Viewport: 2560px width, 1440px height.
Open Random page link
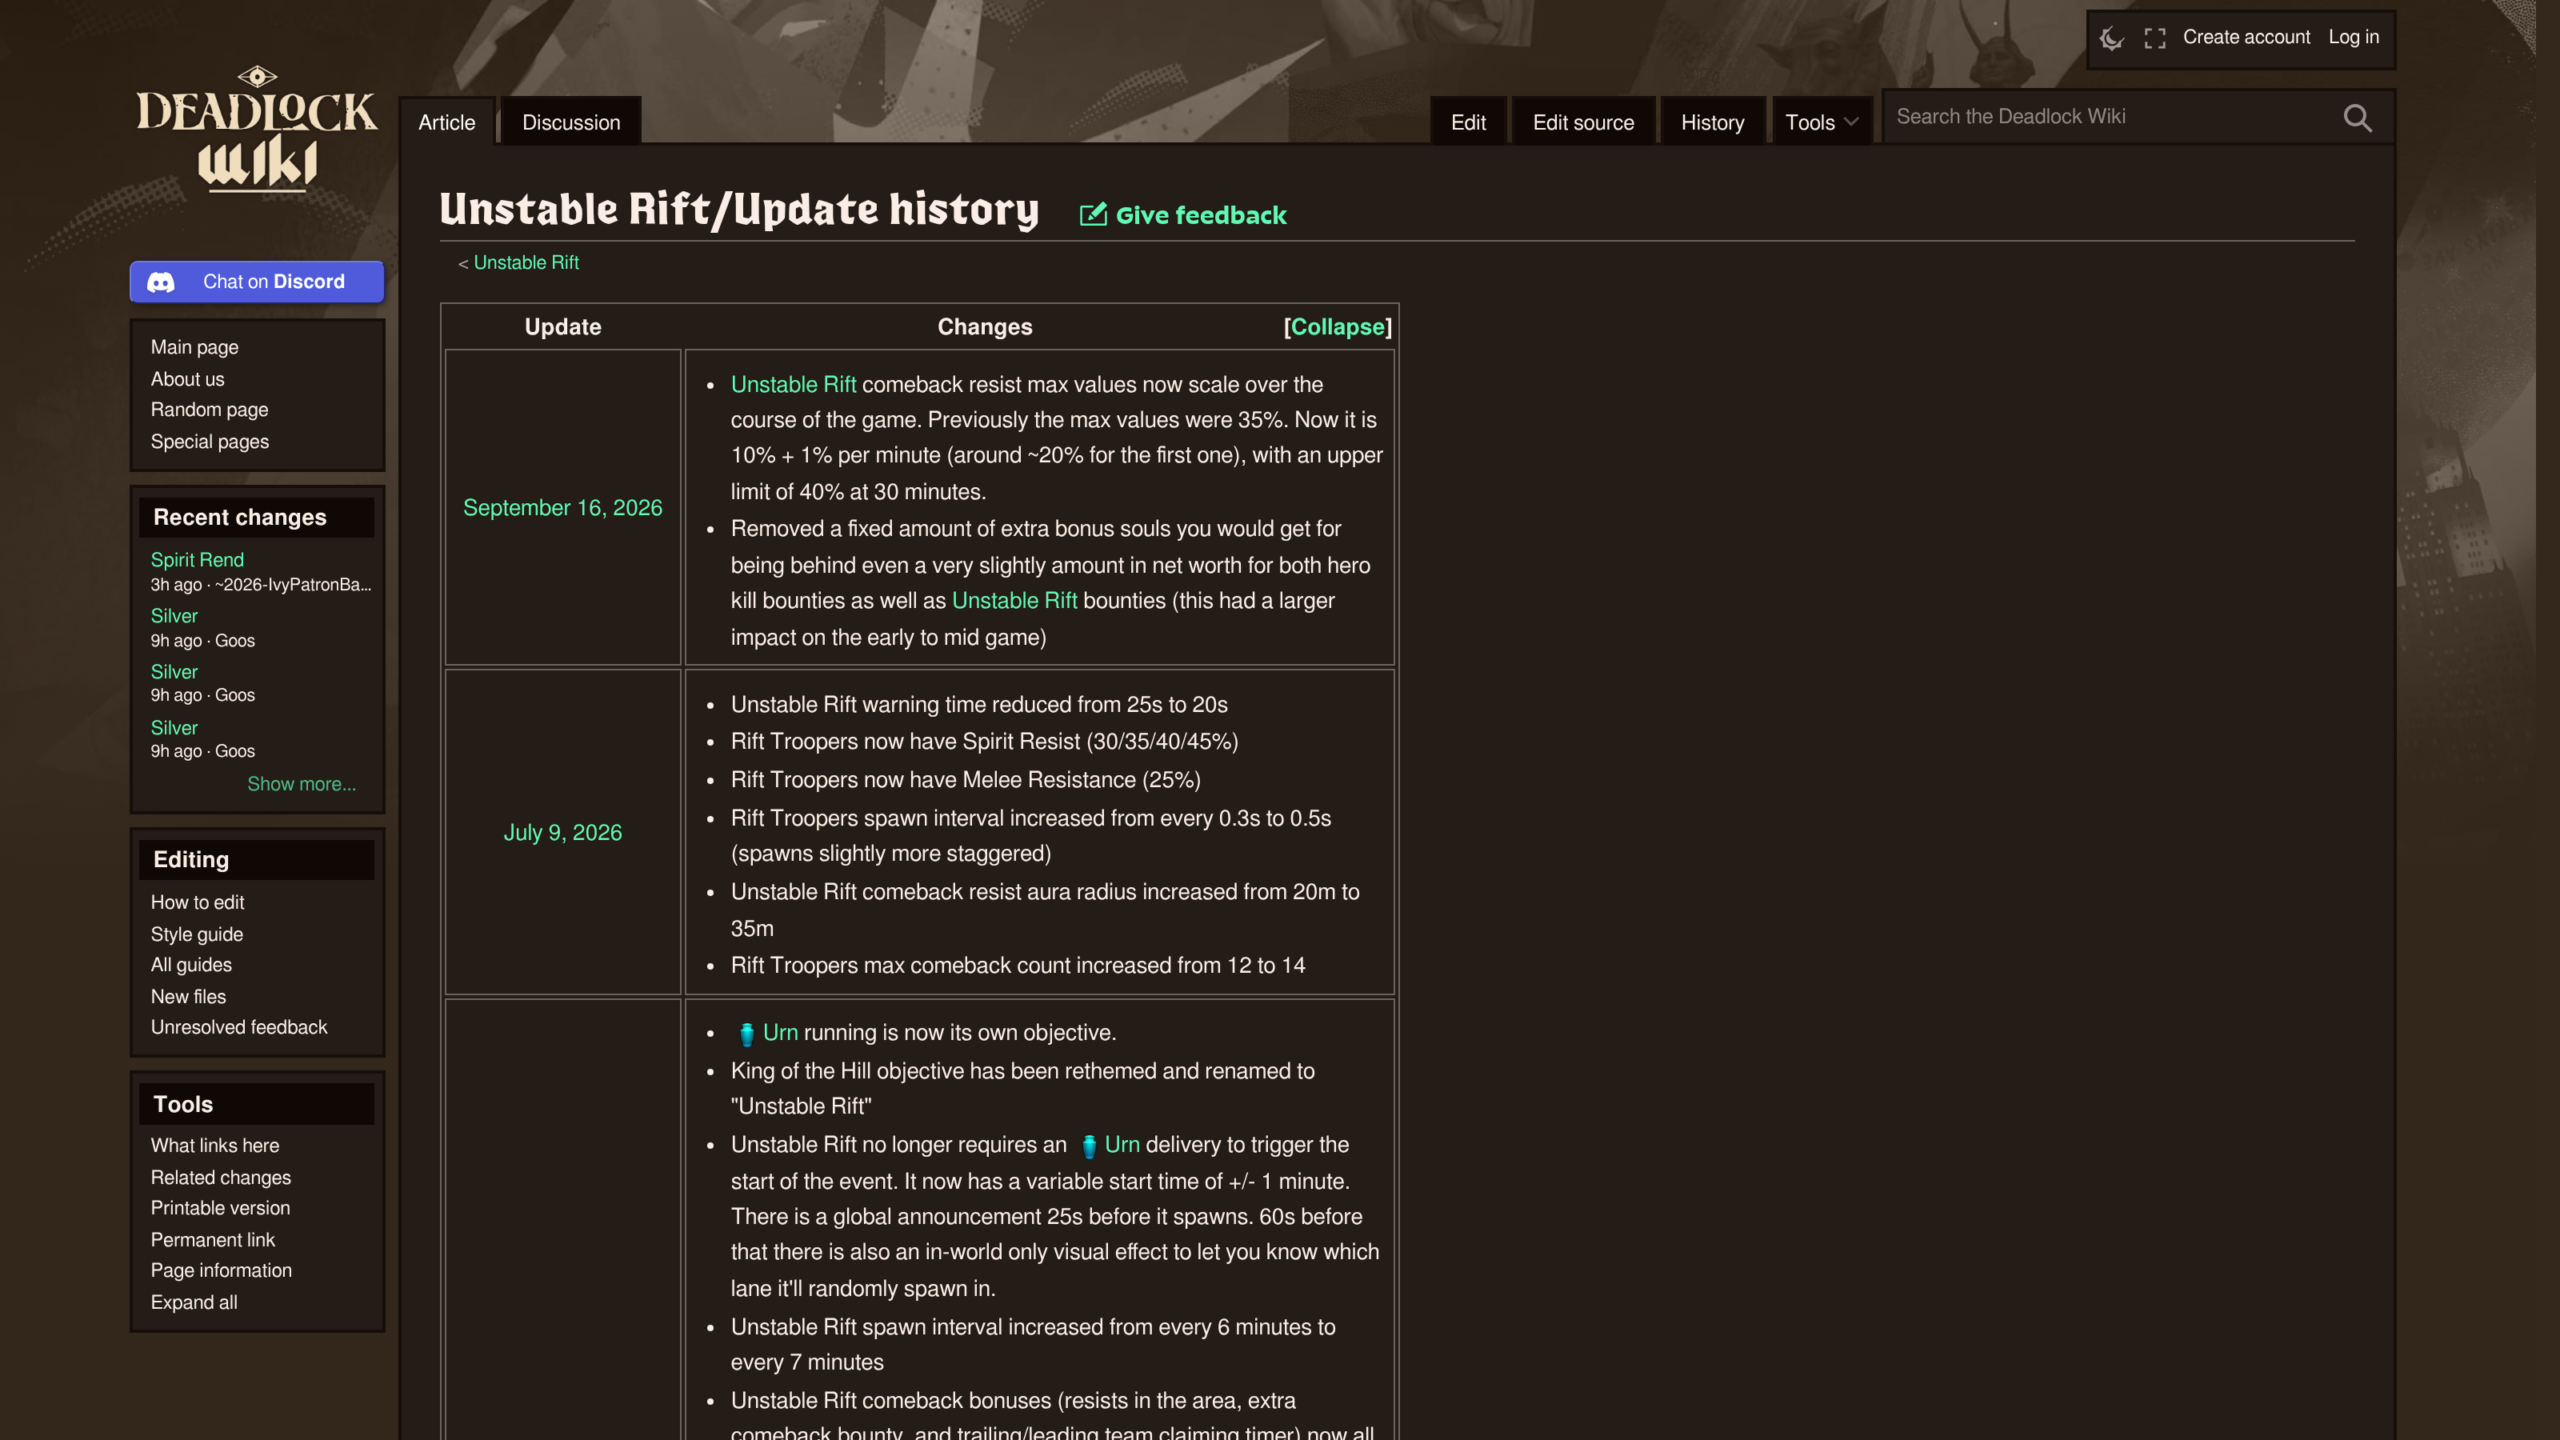(209, 410)
